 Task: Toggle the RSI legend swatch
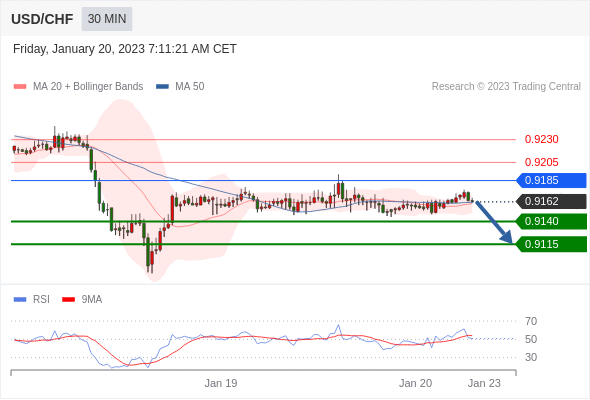point(20,300)
